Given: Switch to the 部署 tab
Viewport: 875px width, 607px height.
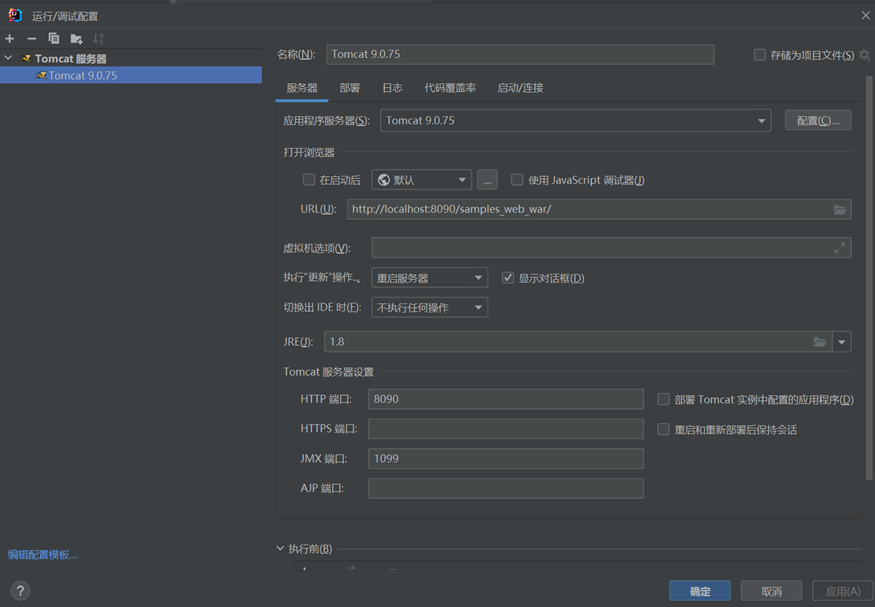Looking at the screenshot, I should [350, 88].
